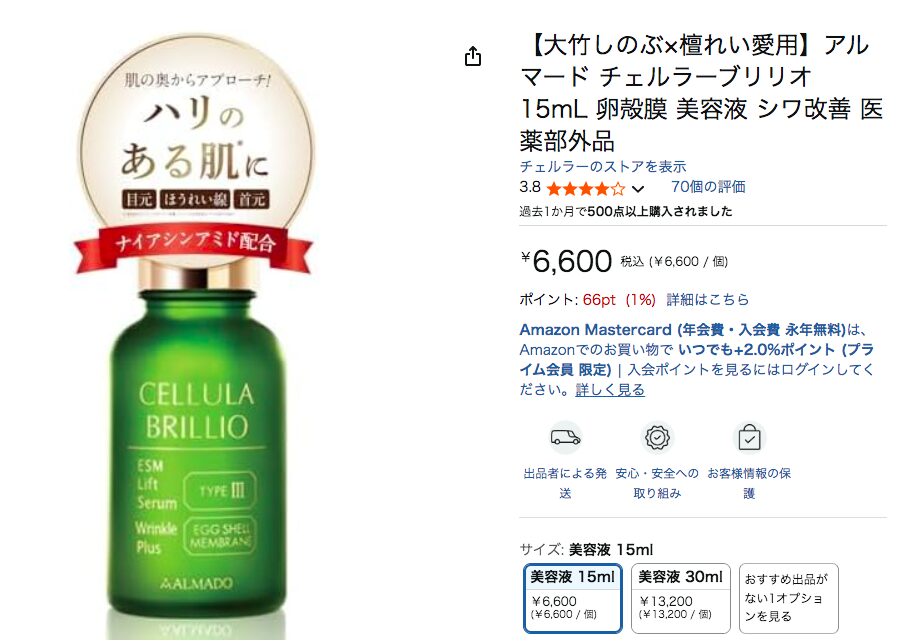Click the safety badge icon
The image size is (907, 641).
click(x=657, y=437)
